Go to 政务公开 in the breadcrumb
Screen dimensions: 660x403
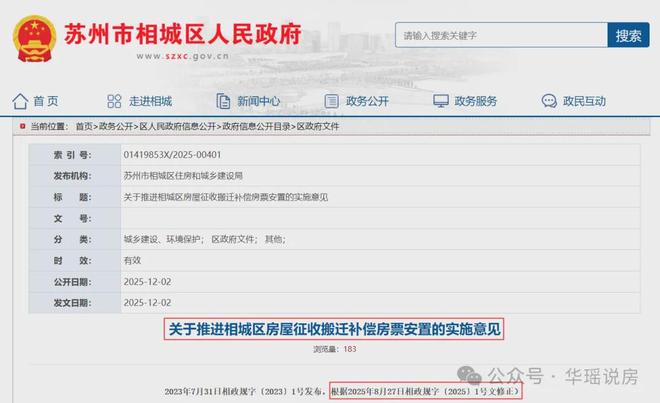click(x=115, y=126)
